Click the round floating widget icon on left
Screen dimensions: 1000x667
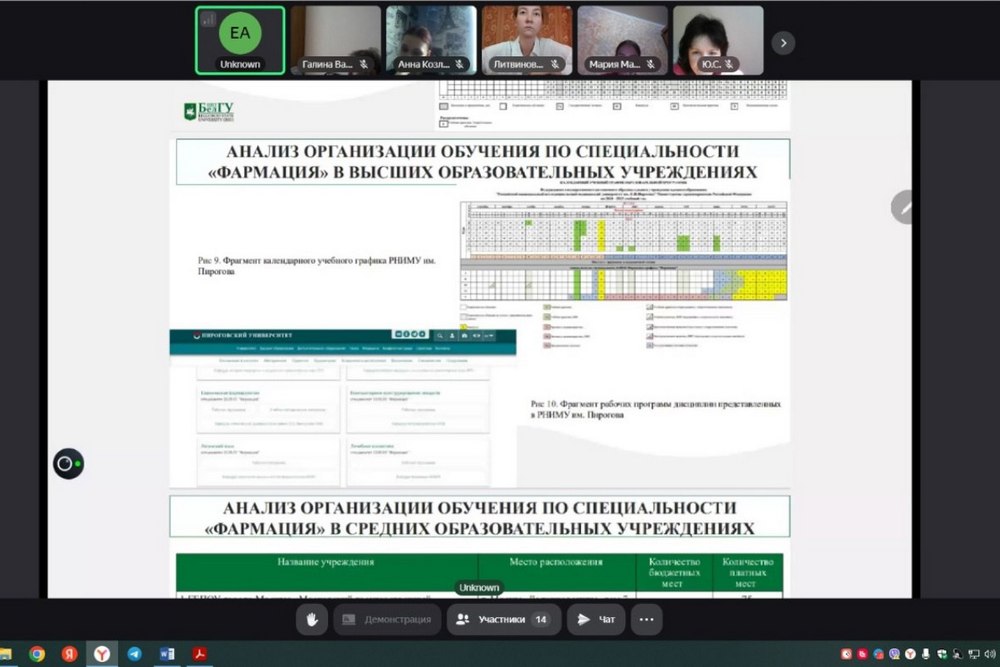point(68,464)
